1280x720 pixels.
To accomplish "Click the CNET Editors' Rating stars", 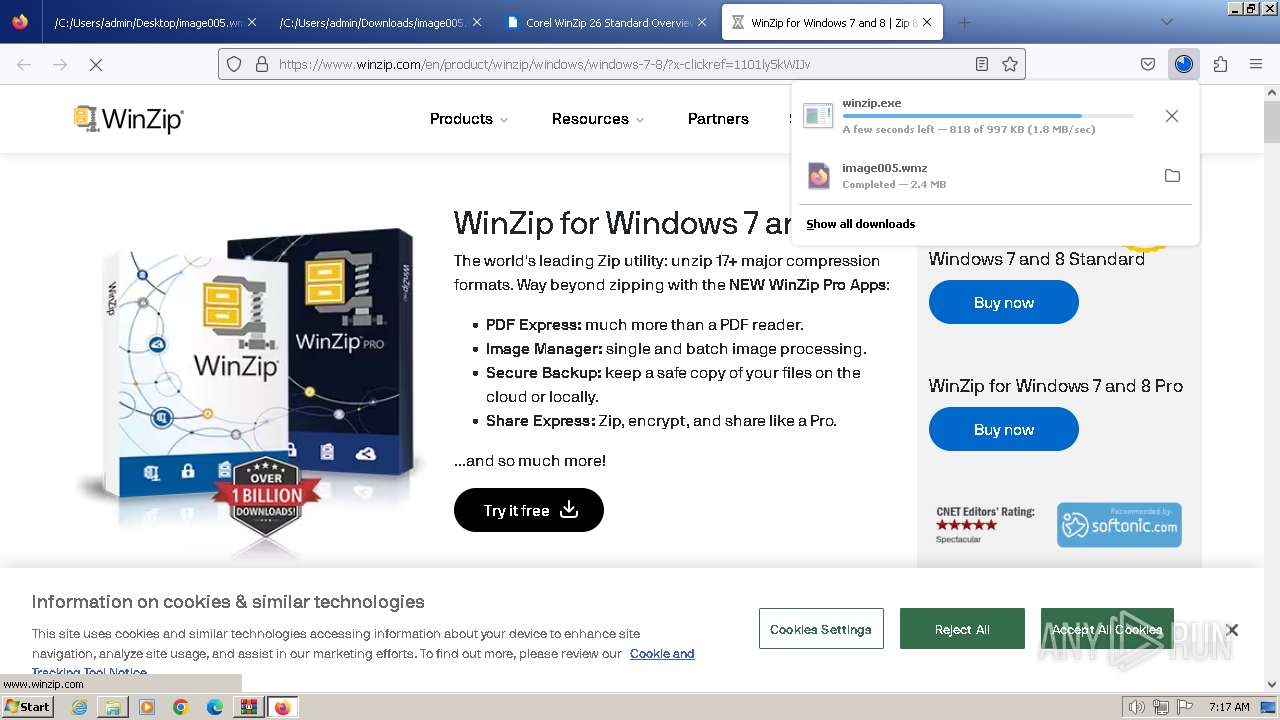I will pos(966,525).
